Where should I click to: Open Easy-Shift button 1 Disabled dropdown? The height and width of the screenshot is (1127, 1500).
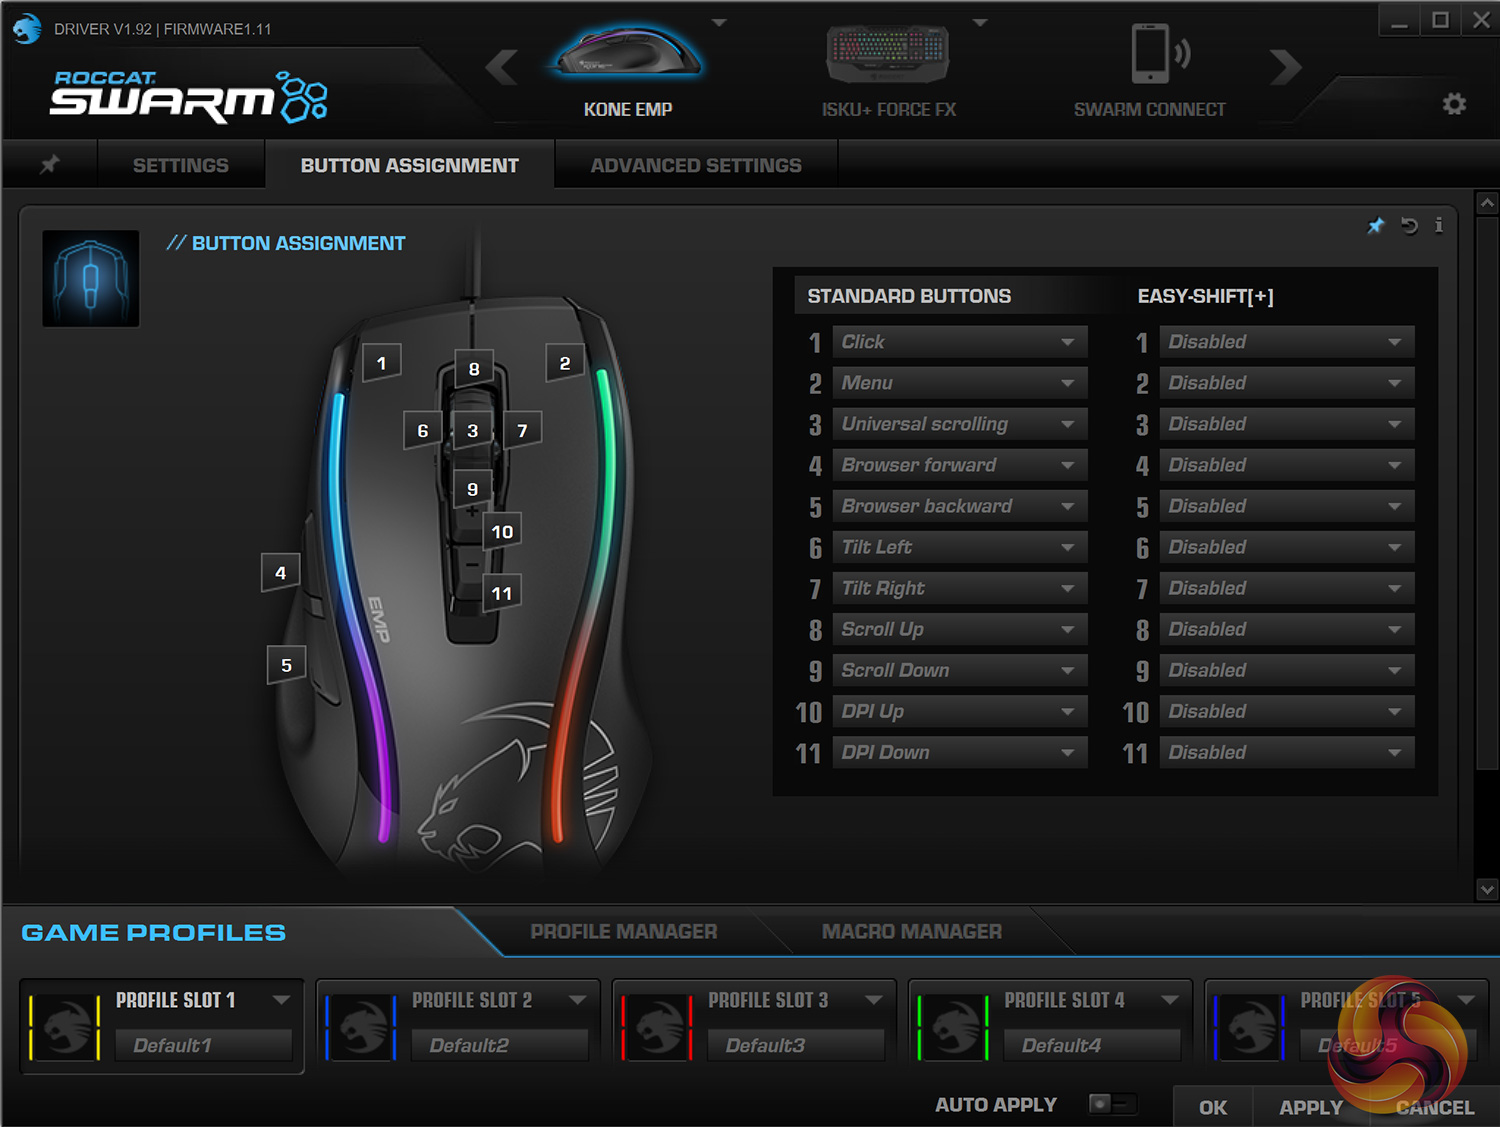(x=1287, y=342)
